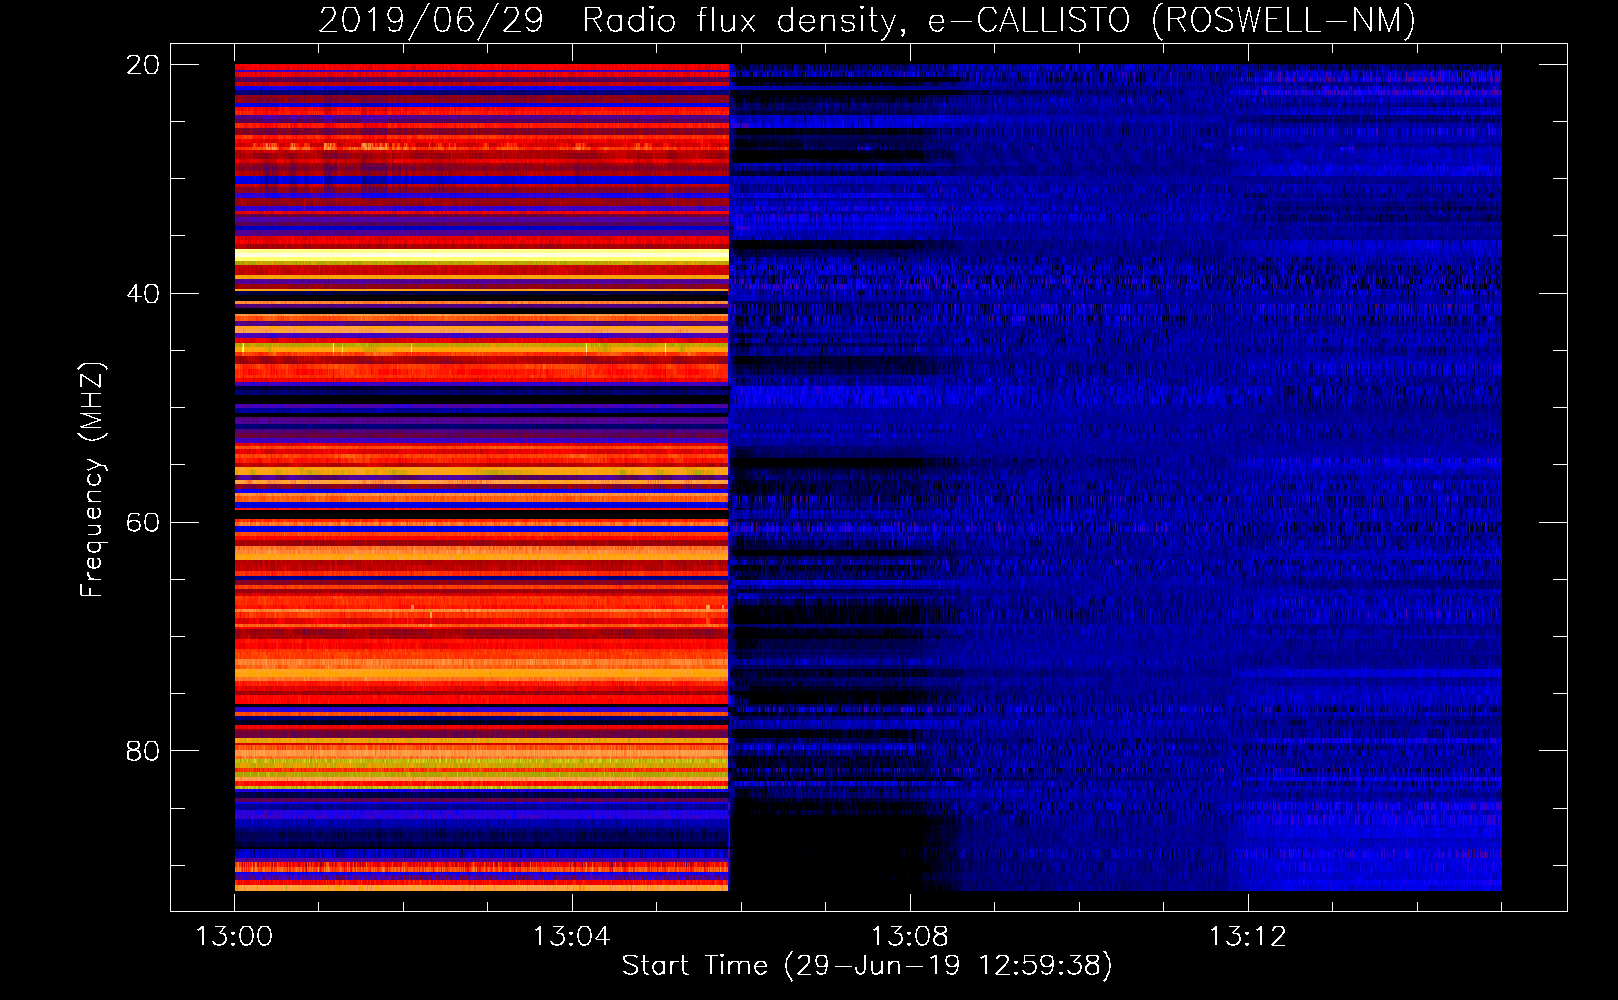The height and width of the screenshot is (1000, 1618).
Task: Click the 13:08 time tick label
Action: [909, 937]
